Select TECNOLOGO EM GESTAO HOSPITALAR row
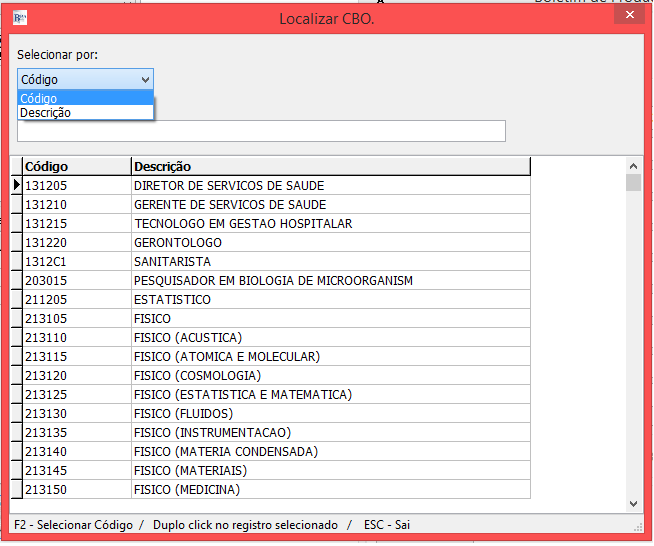 pyautogui.click(x=243, y=224)
